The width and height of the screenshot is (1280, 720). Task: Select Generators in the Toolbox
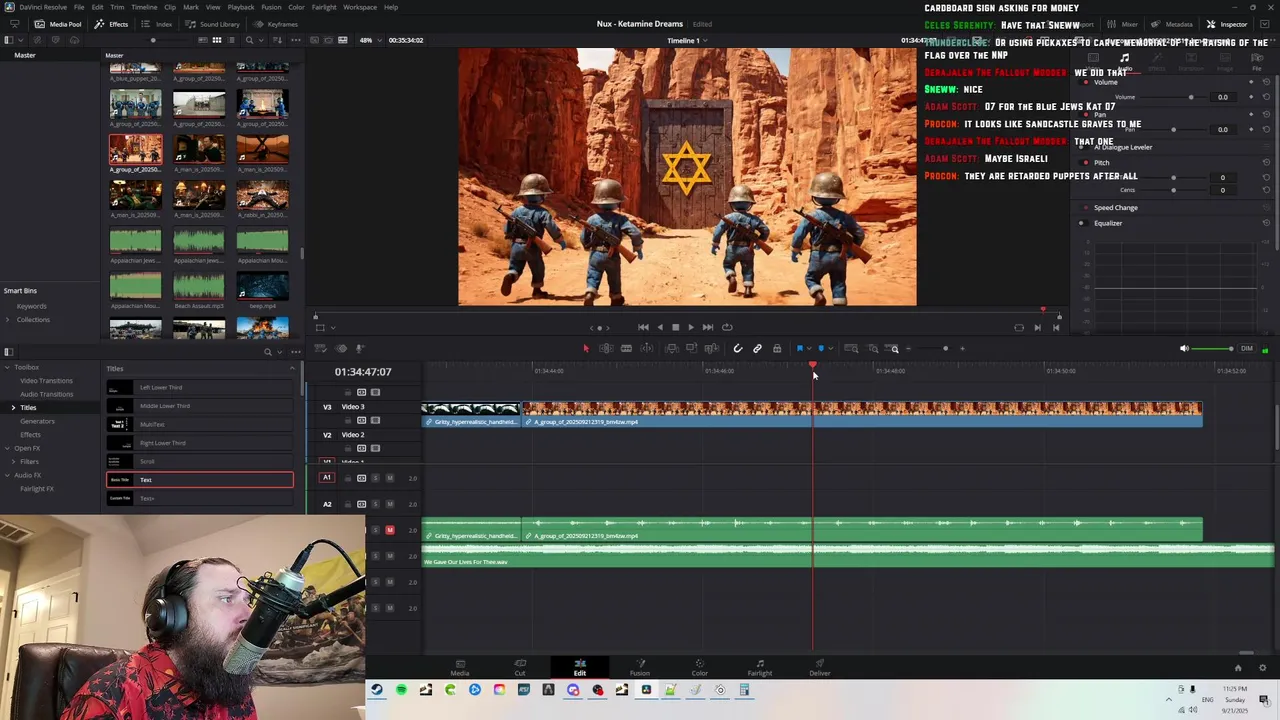pos(37,421)
